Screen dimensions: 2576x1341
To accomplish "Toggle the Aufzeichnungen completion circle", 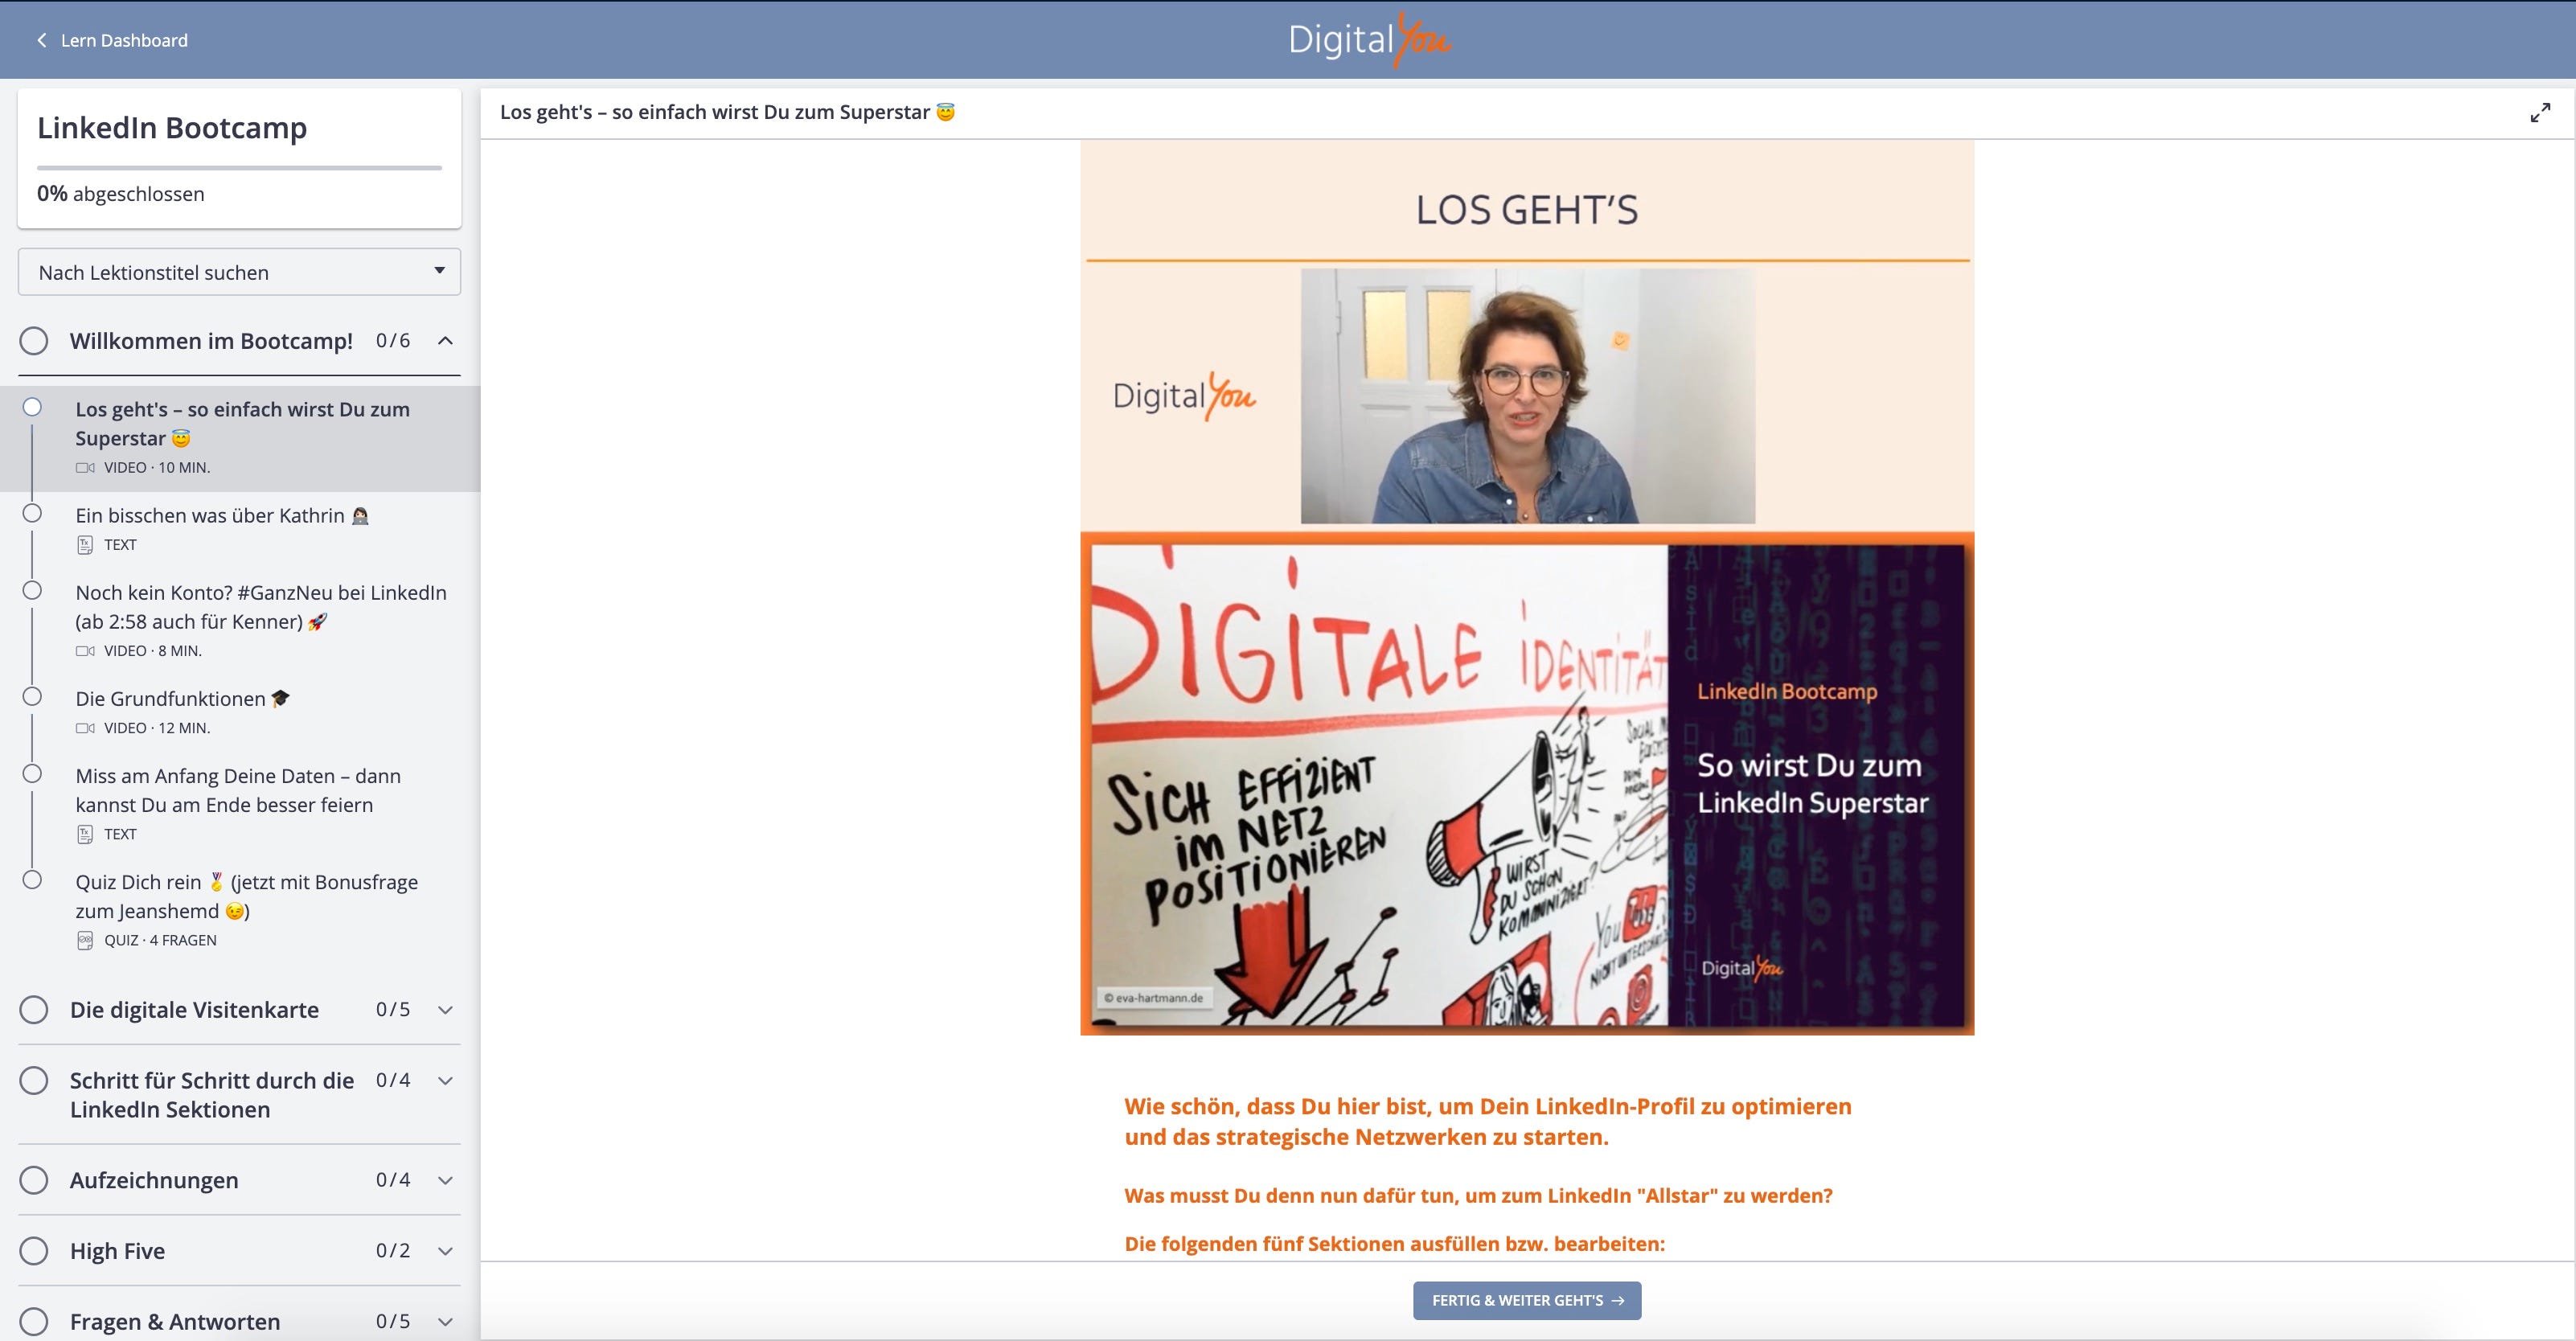I will click(x=34, y=1180).
